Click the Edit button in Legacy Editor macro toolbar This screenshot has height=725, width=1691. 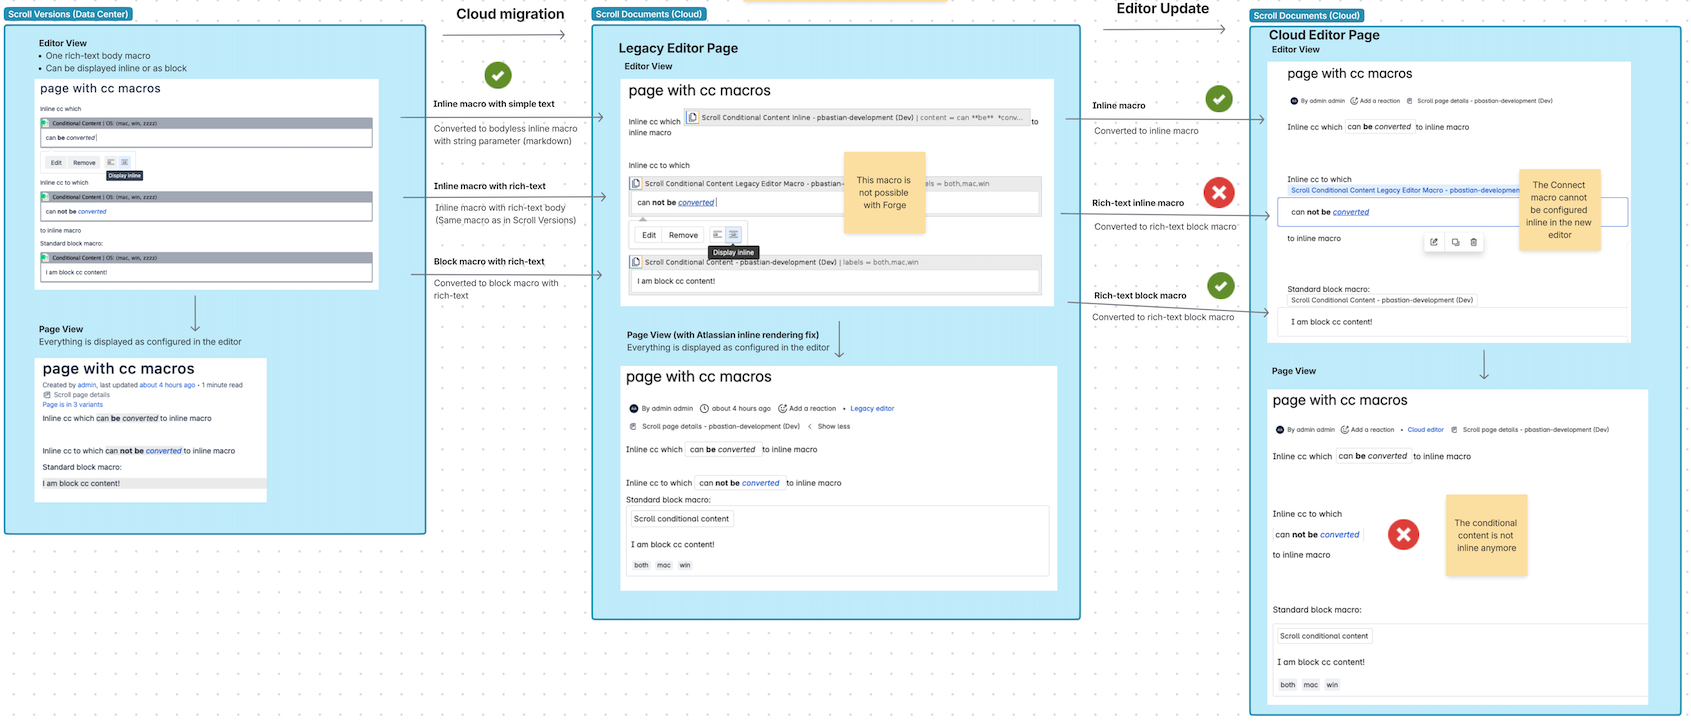click(649, 235)
